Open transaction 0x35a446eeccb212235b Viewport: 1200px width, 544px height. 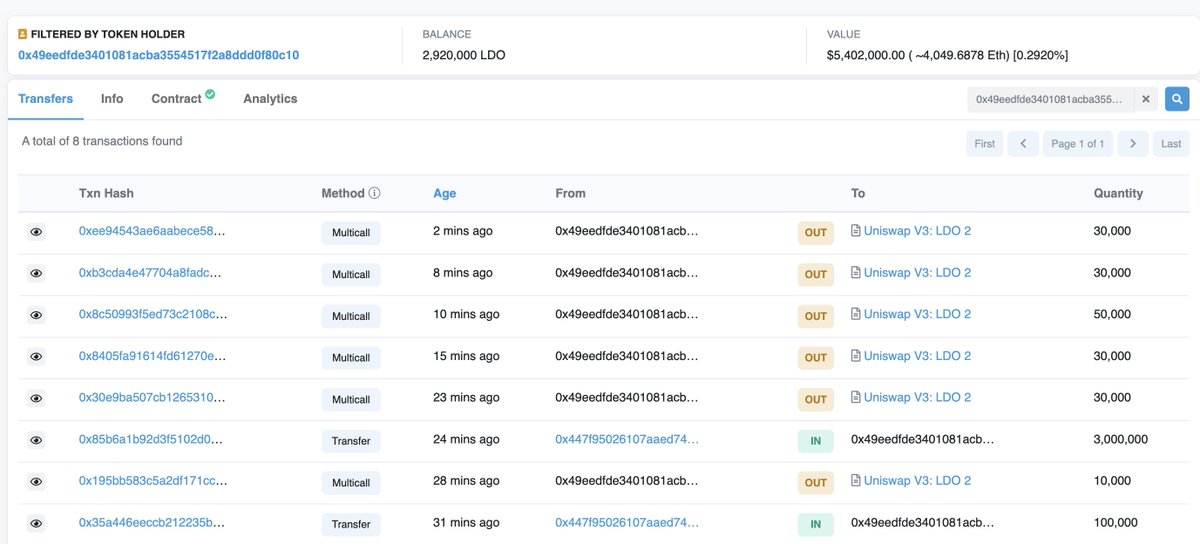tap(151, 522)
